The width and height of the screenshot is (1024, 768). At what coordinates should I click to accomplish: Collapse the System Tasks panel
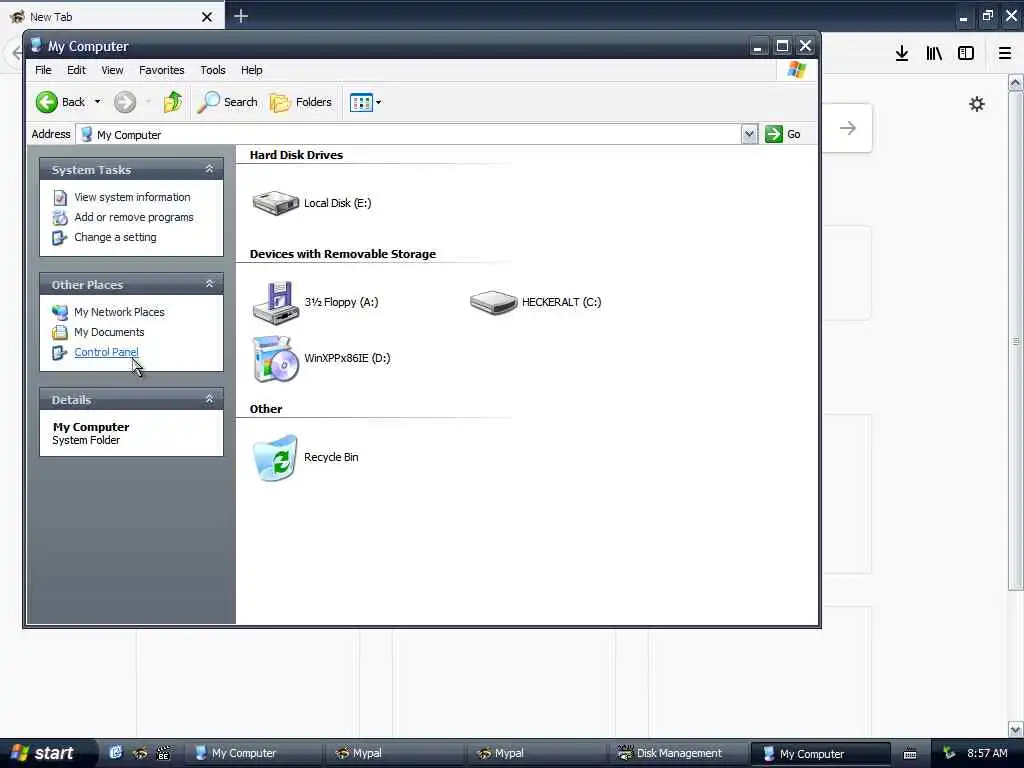point(209,169)
